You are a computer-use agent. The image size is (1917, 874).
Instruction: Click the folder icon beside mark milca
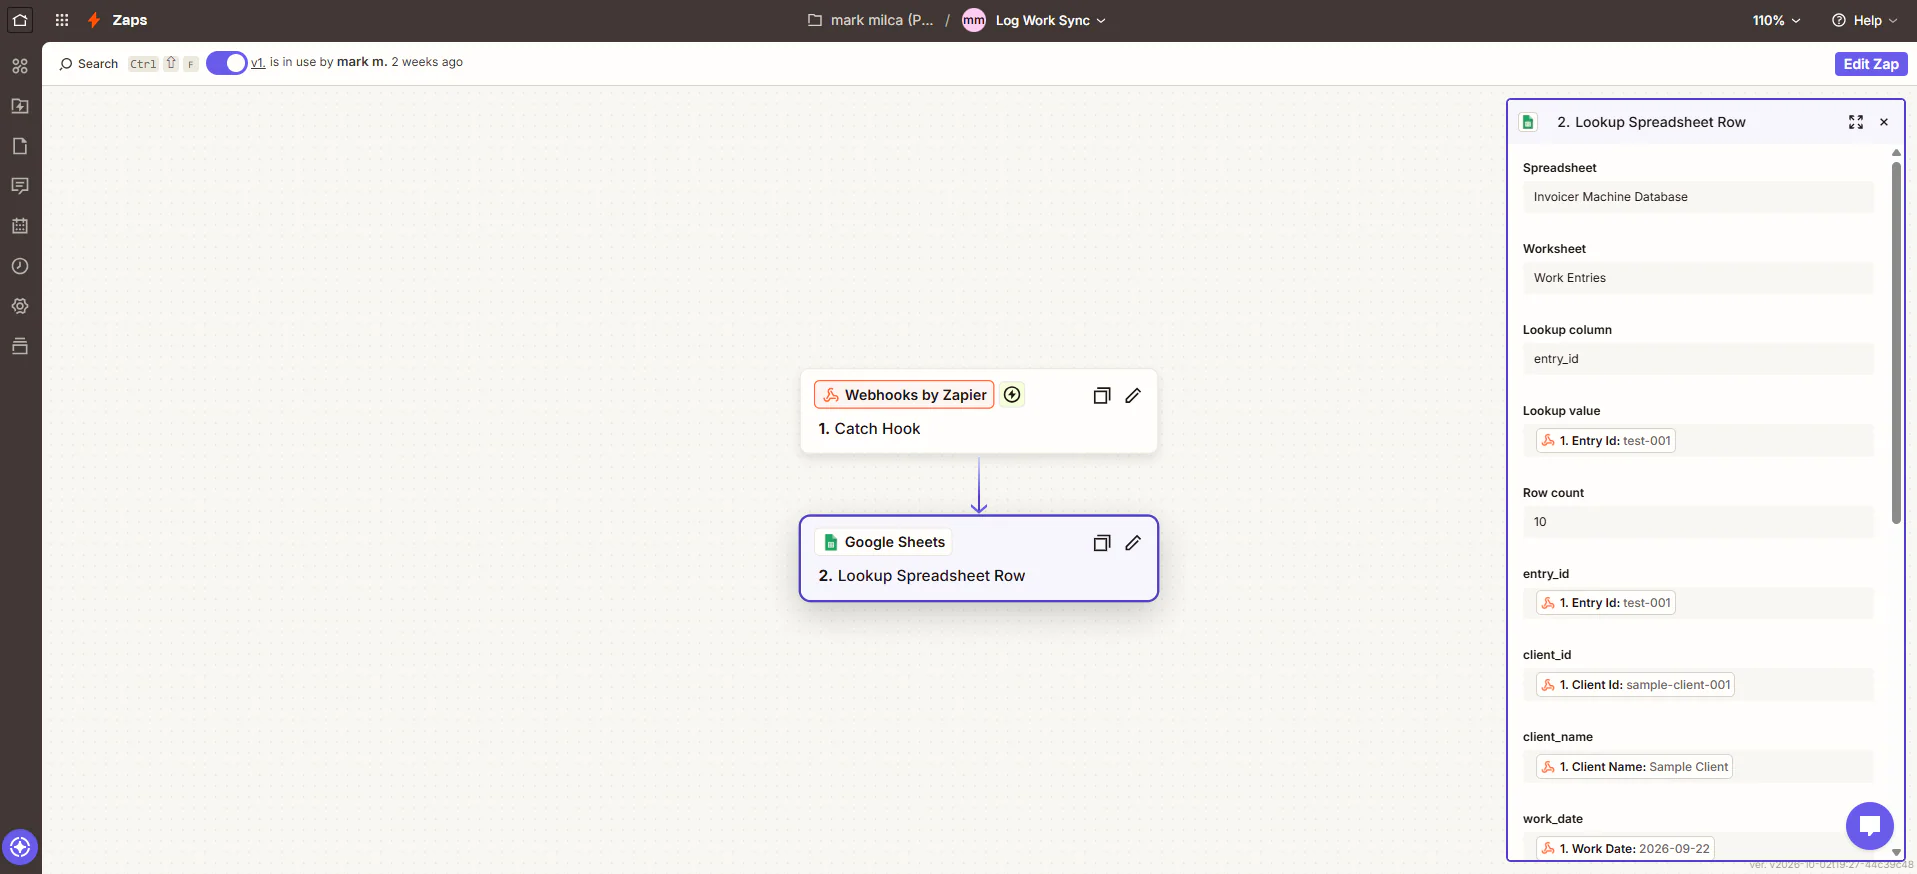click(815, 20)
